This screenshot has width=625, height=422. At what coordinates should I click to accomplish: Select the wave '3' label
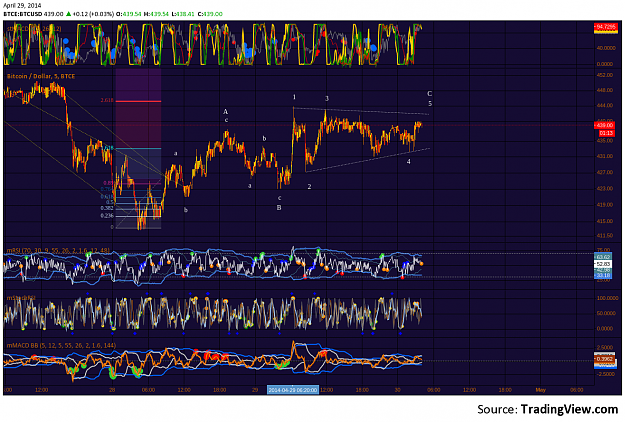click(327, 98)
